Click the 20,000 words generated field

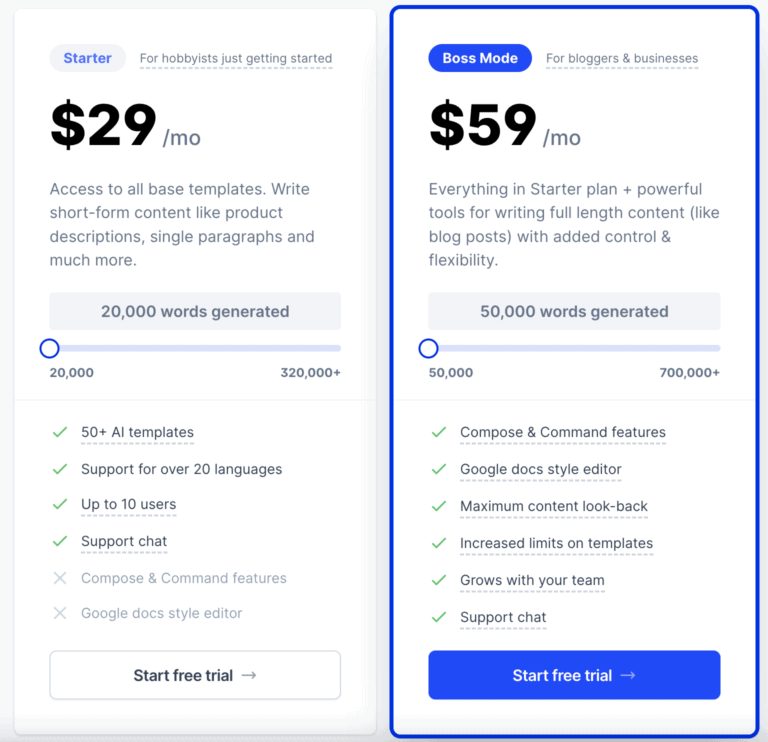click(x=195, y=311)
